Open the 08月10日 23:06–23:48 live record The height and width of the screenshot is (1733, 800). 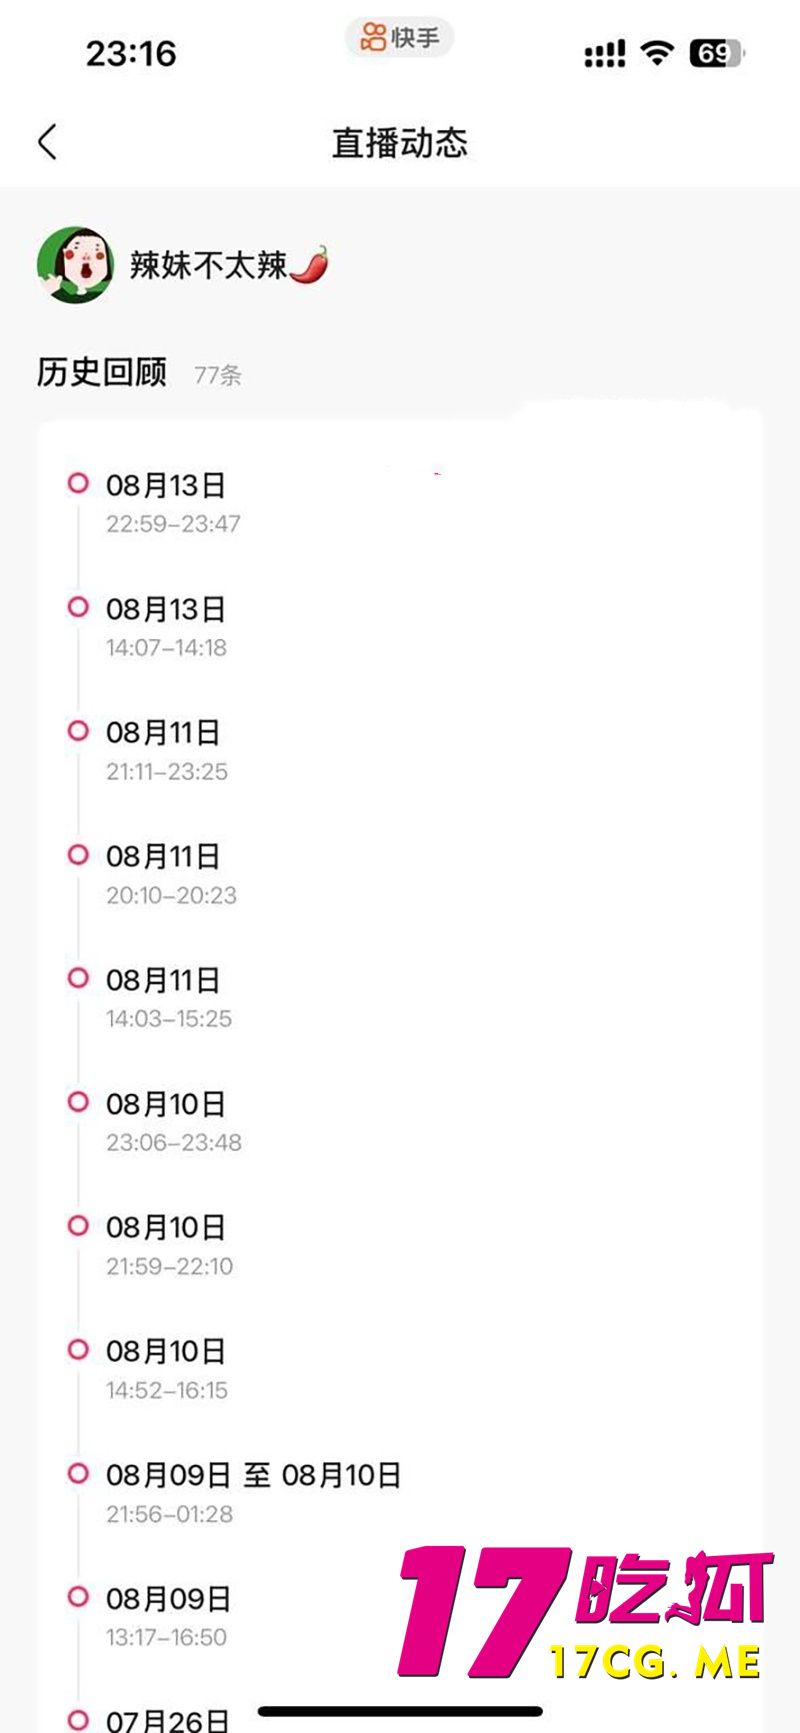point(173,1122)
